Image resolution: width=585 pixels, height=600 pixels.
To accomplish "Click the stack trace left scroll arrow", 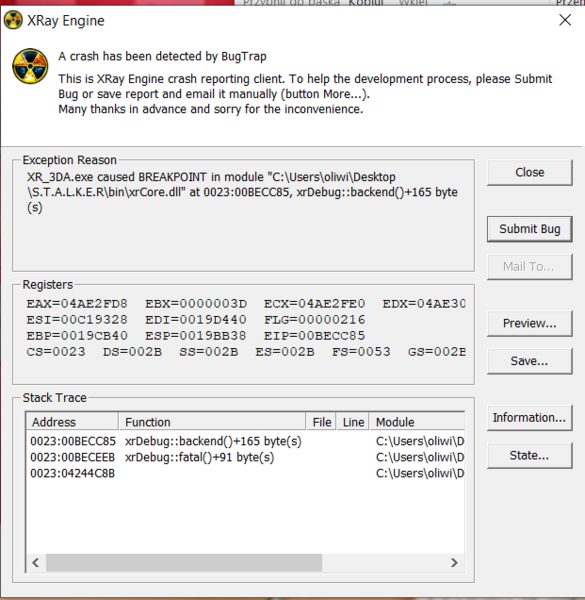I will (x=36, y=562).
